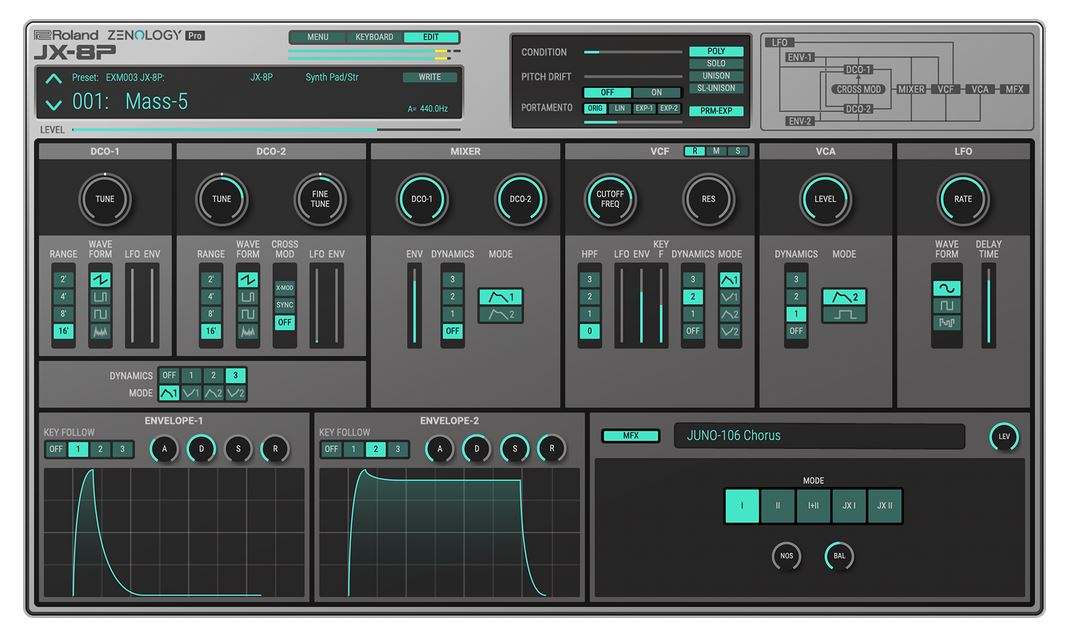1070x636 pixels.
Task: Select Mixer envelope mode 1 icon
Action: point(501,297)
